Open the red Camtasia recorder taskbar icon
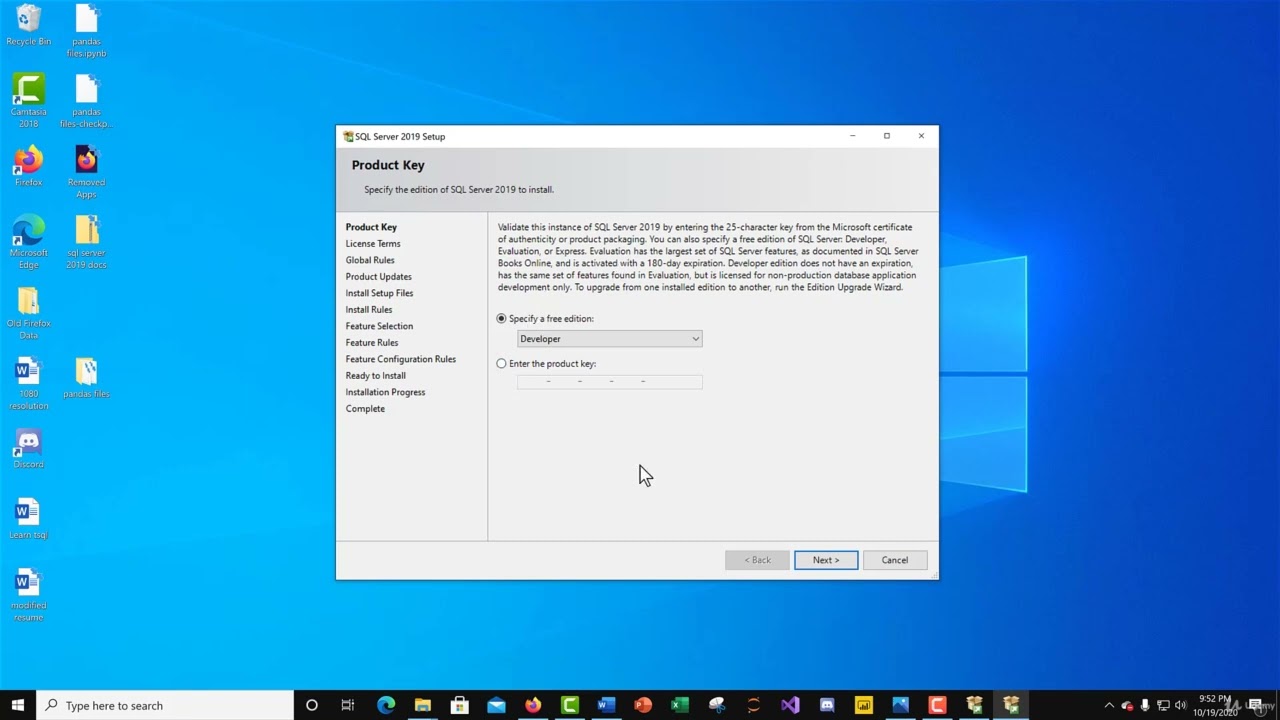Image resolution: width=1280 pixels, height=720 pixels. pos(937,705)
